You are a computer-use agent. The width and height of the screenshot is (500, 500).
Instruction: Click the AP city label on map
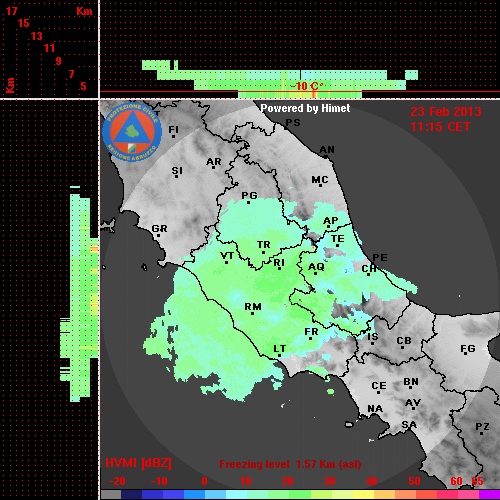pyautogui.click(x=331, y=221)
